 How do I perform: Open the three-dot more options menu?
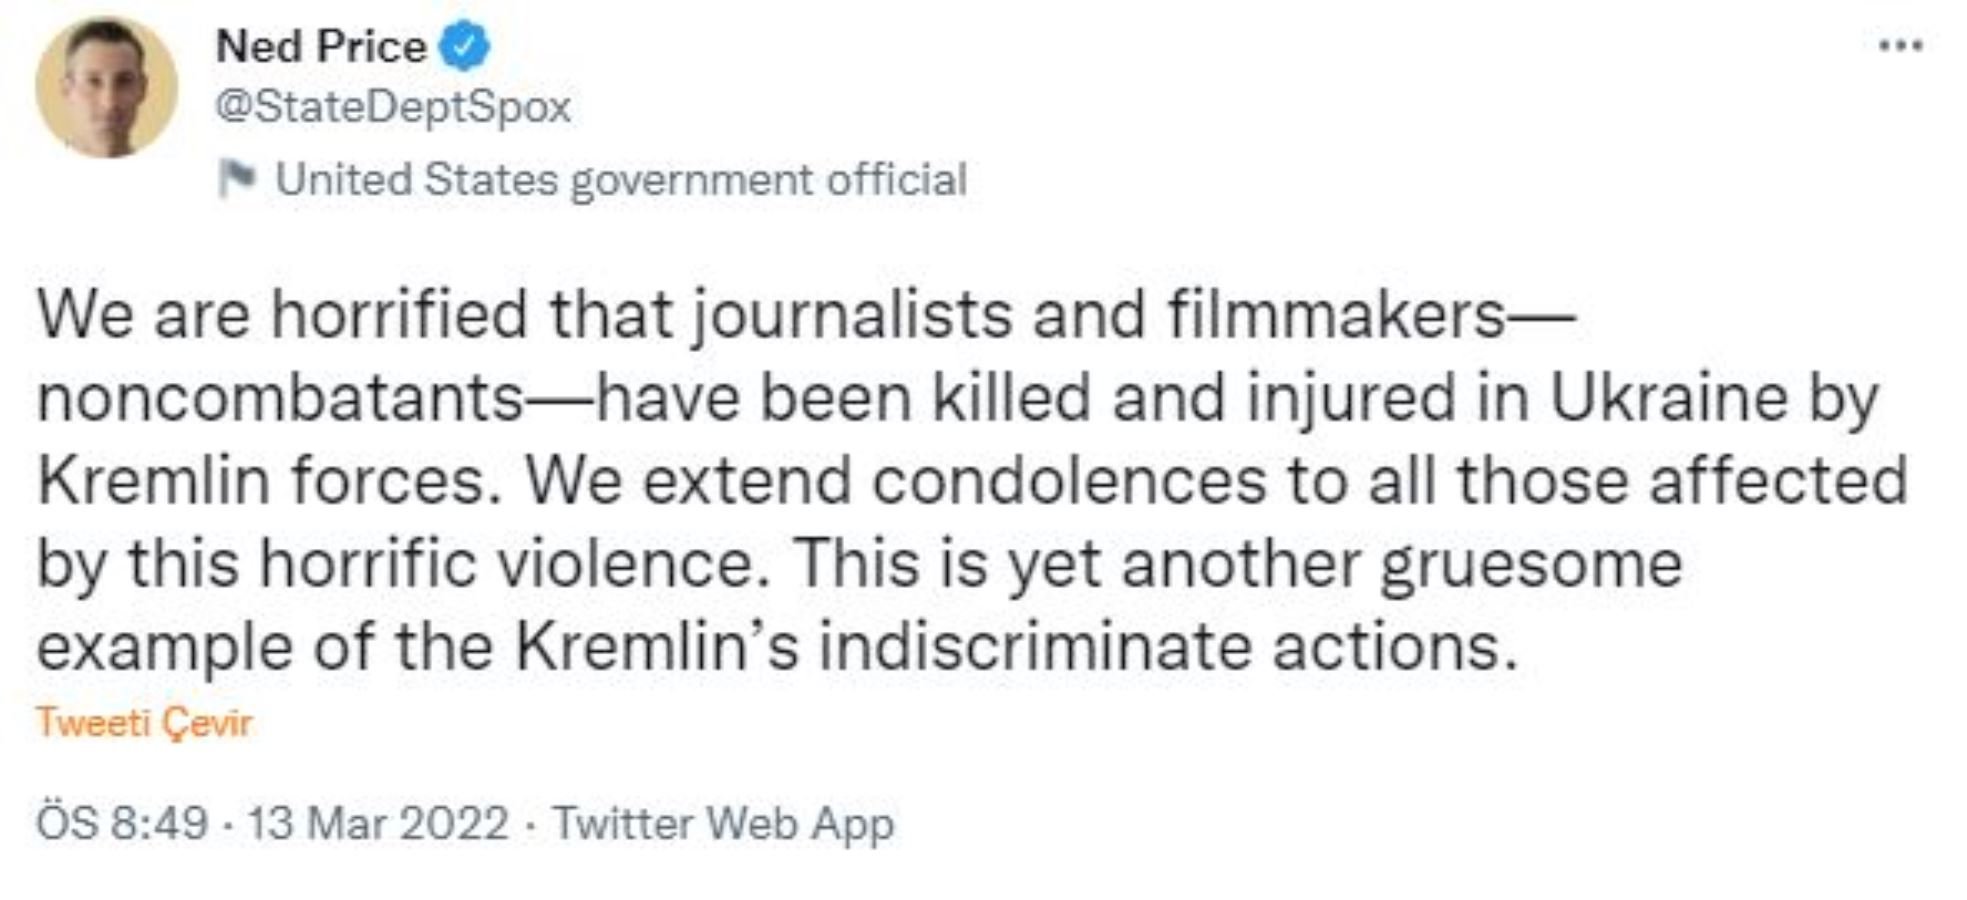pos(1900,46)
